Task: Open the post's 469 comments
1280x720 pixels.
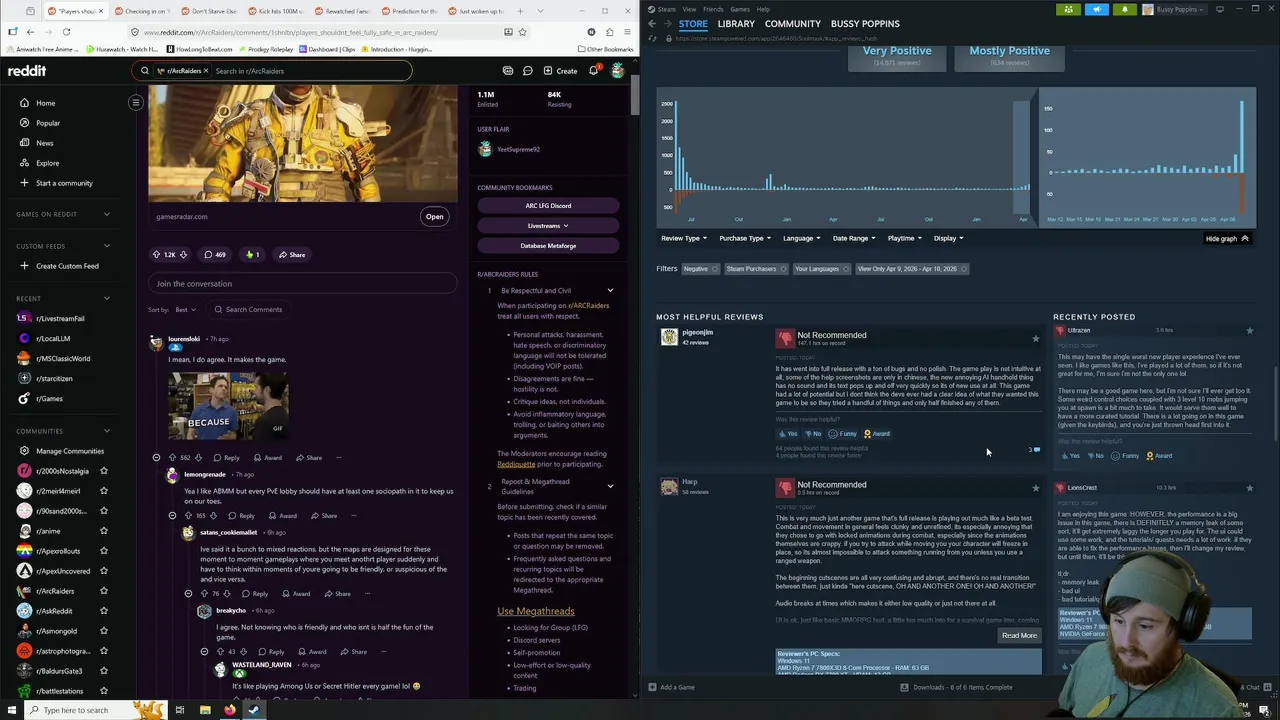Action: (x=215, y=255)
